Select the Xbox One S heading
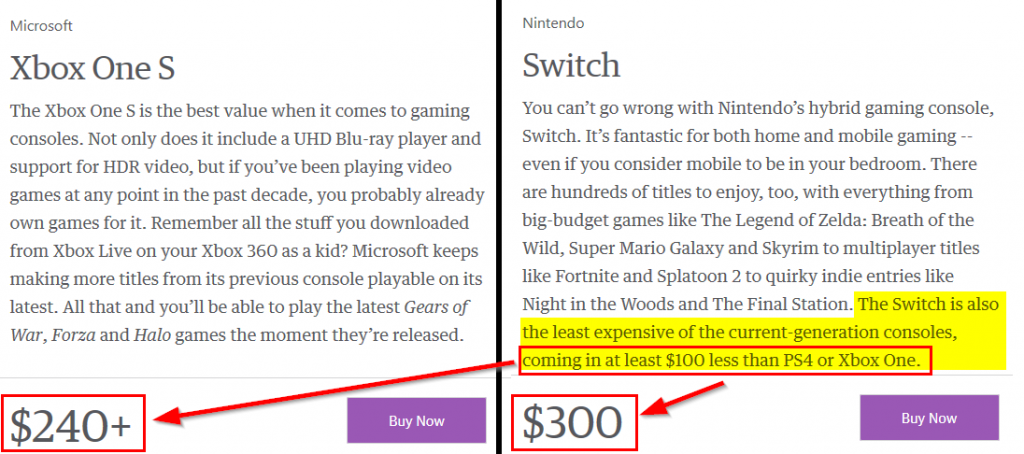The height and width of the screenshot is (454, 1024). point(92,68)
